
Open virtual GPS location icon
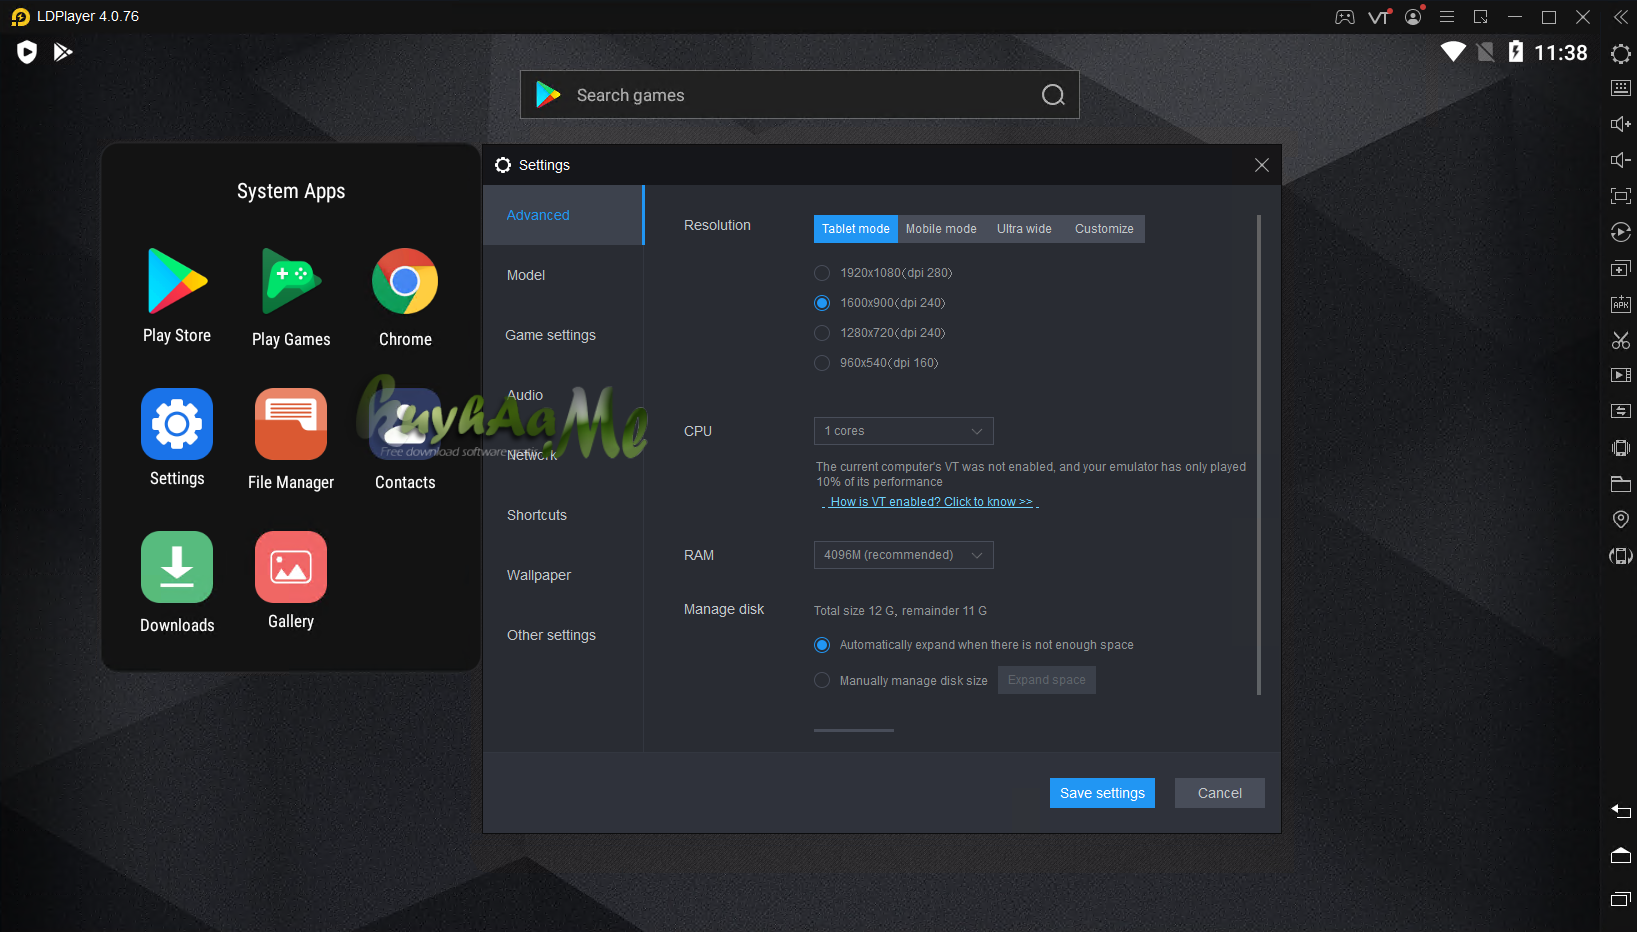point(1621,519)
